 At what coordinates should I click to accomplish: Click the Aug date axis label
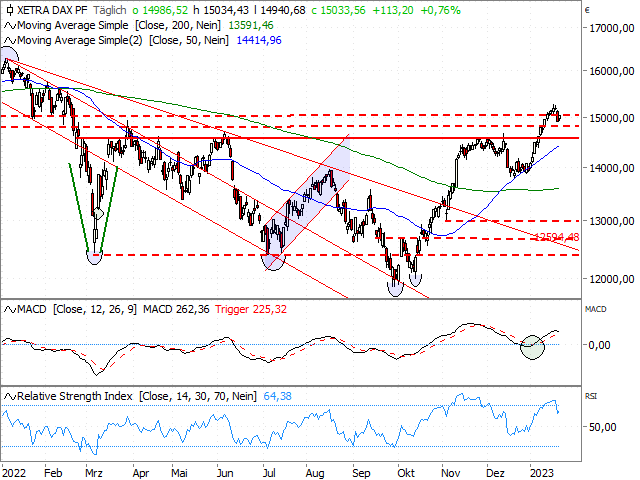(x=315, y=473)
